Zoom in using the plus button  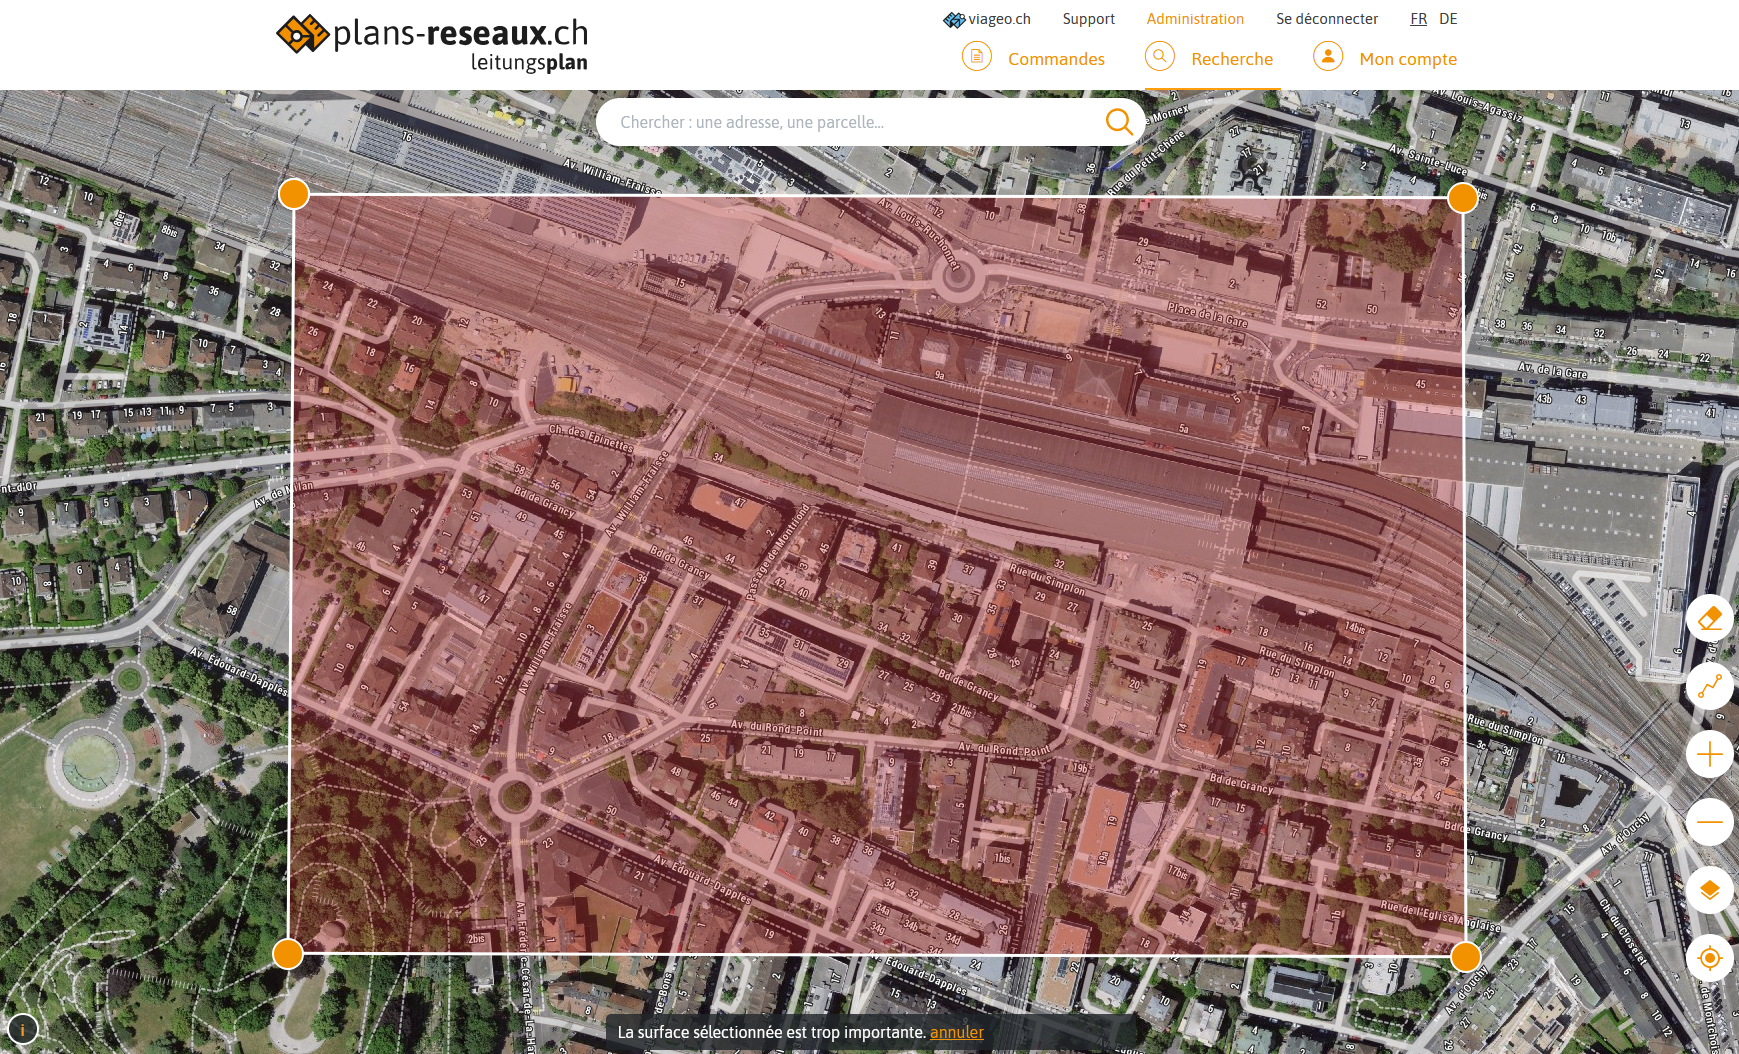1709,754
